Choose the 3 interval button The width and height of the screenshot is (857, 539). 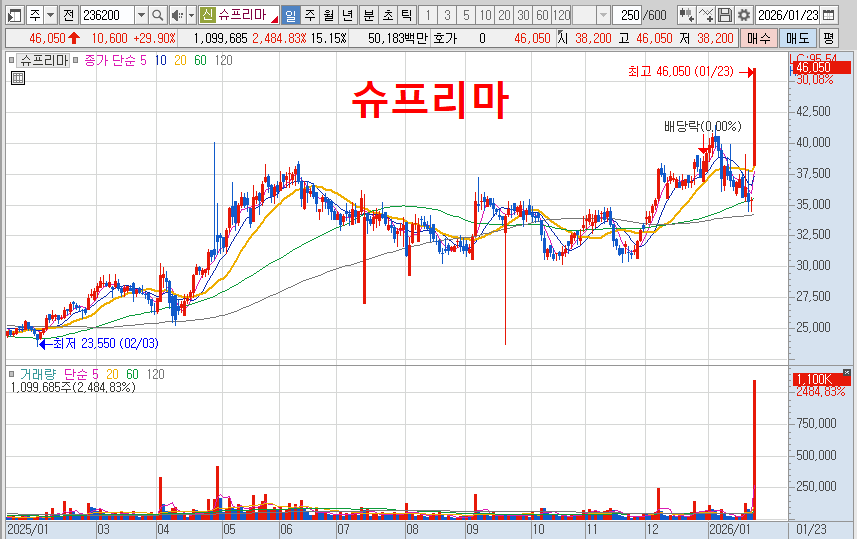point(447,15)
